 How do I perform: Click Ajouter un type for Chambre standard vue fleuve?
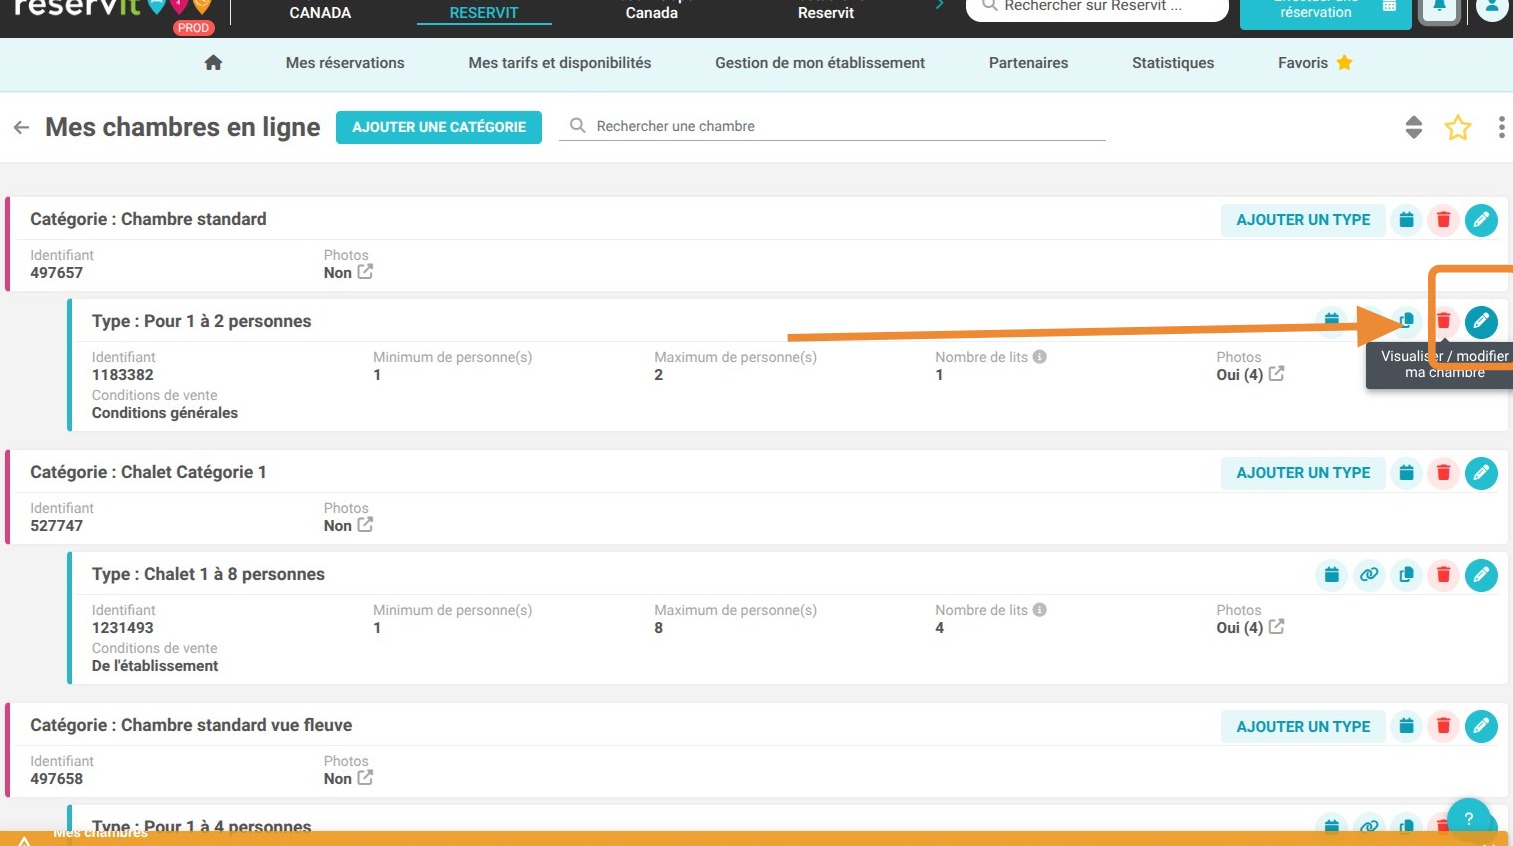(1303, 726)
